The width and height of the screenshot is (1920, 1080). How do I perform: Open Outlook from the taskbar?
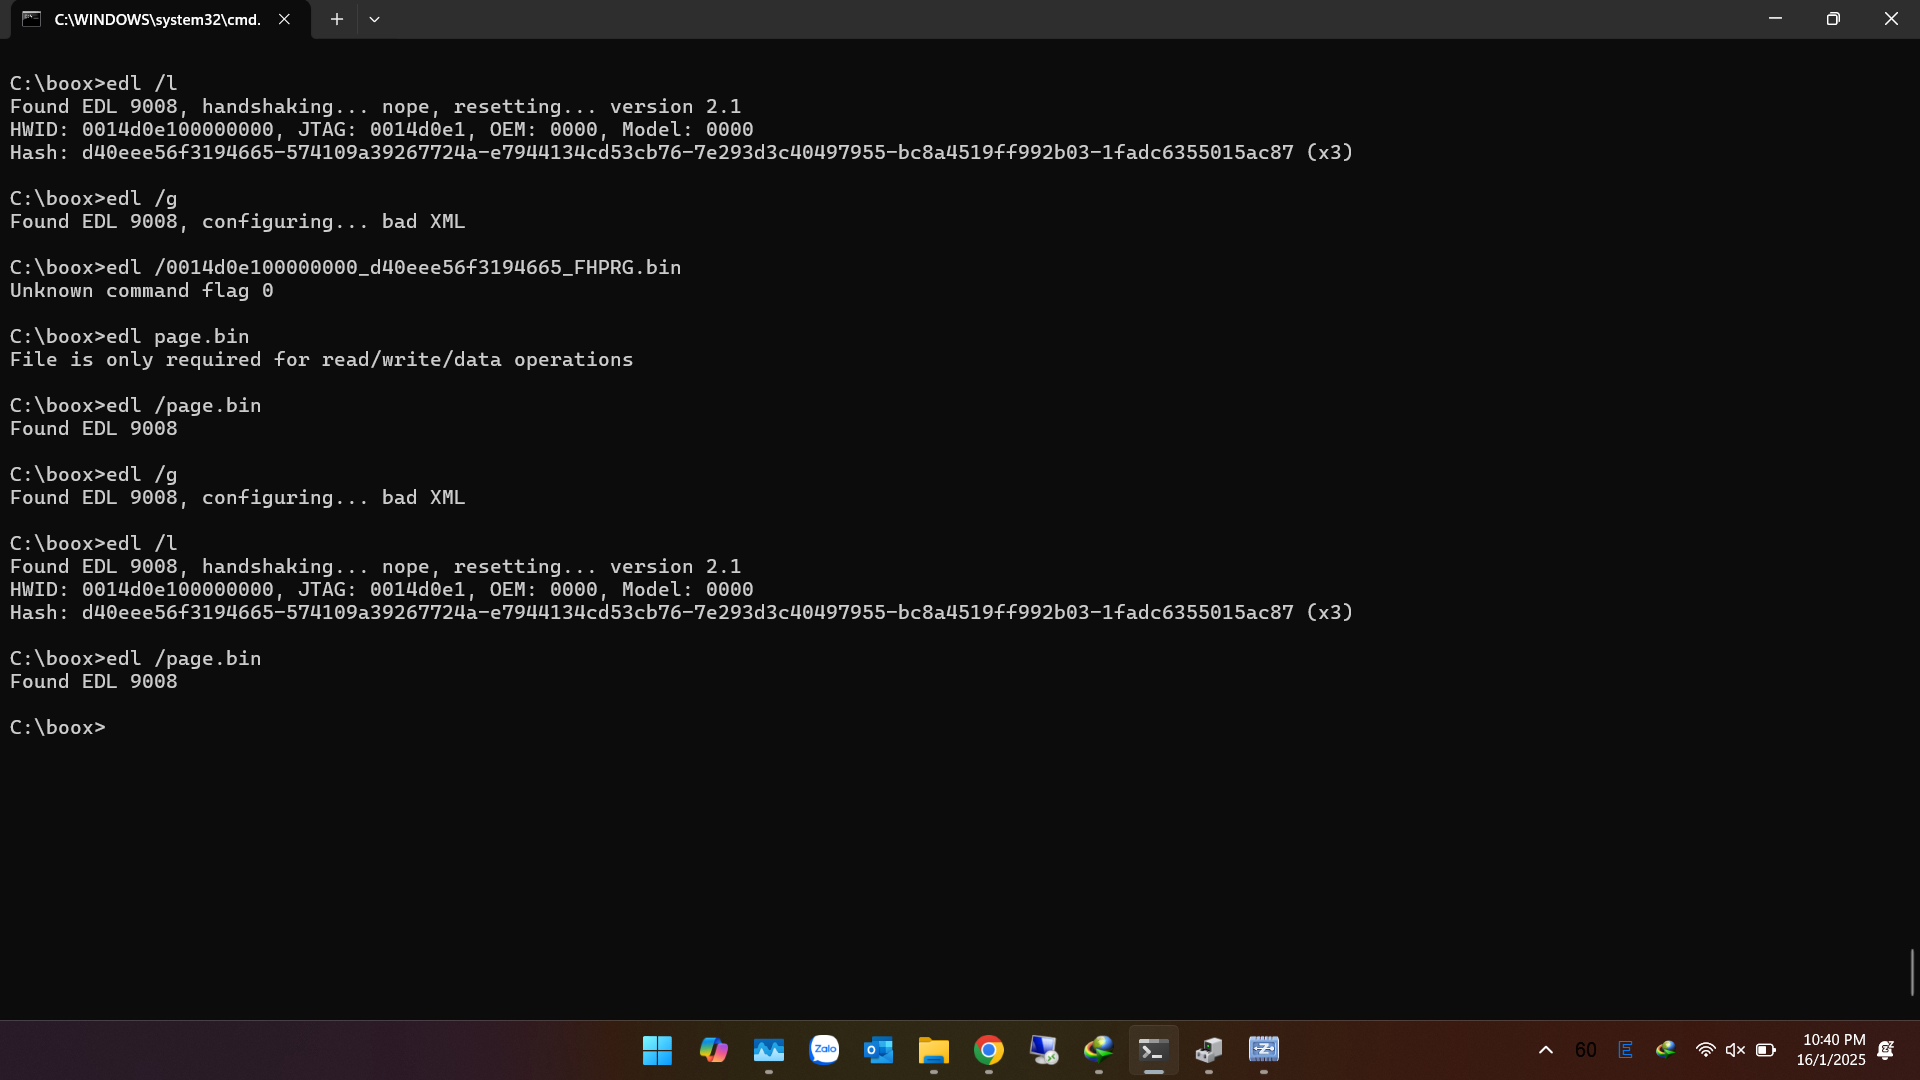(878, 1050)
